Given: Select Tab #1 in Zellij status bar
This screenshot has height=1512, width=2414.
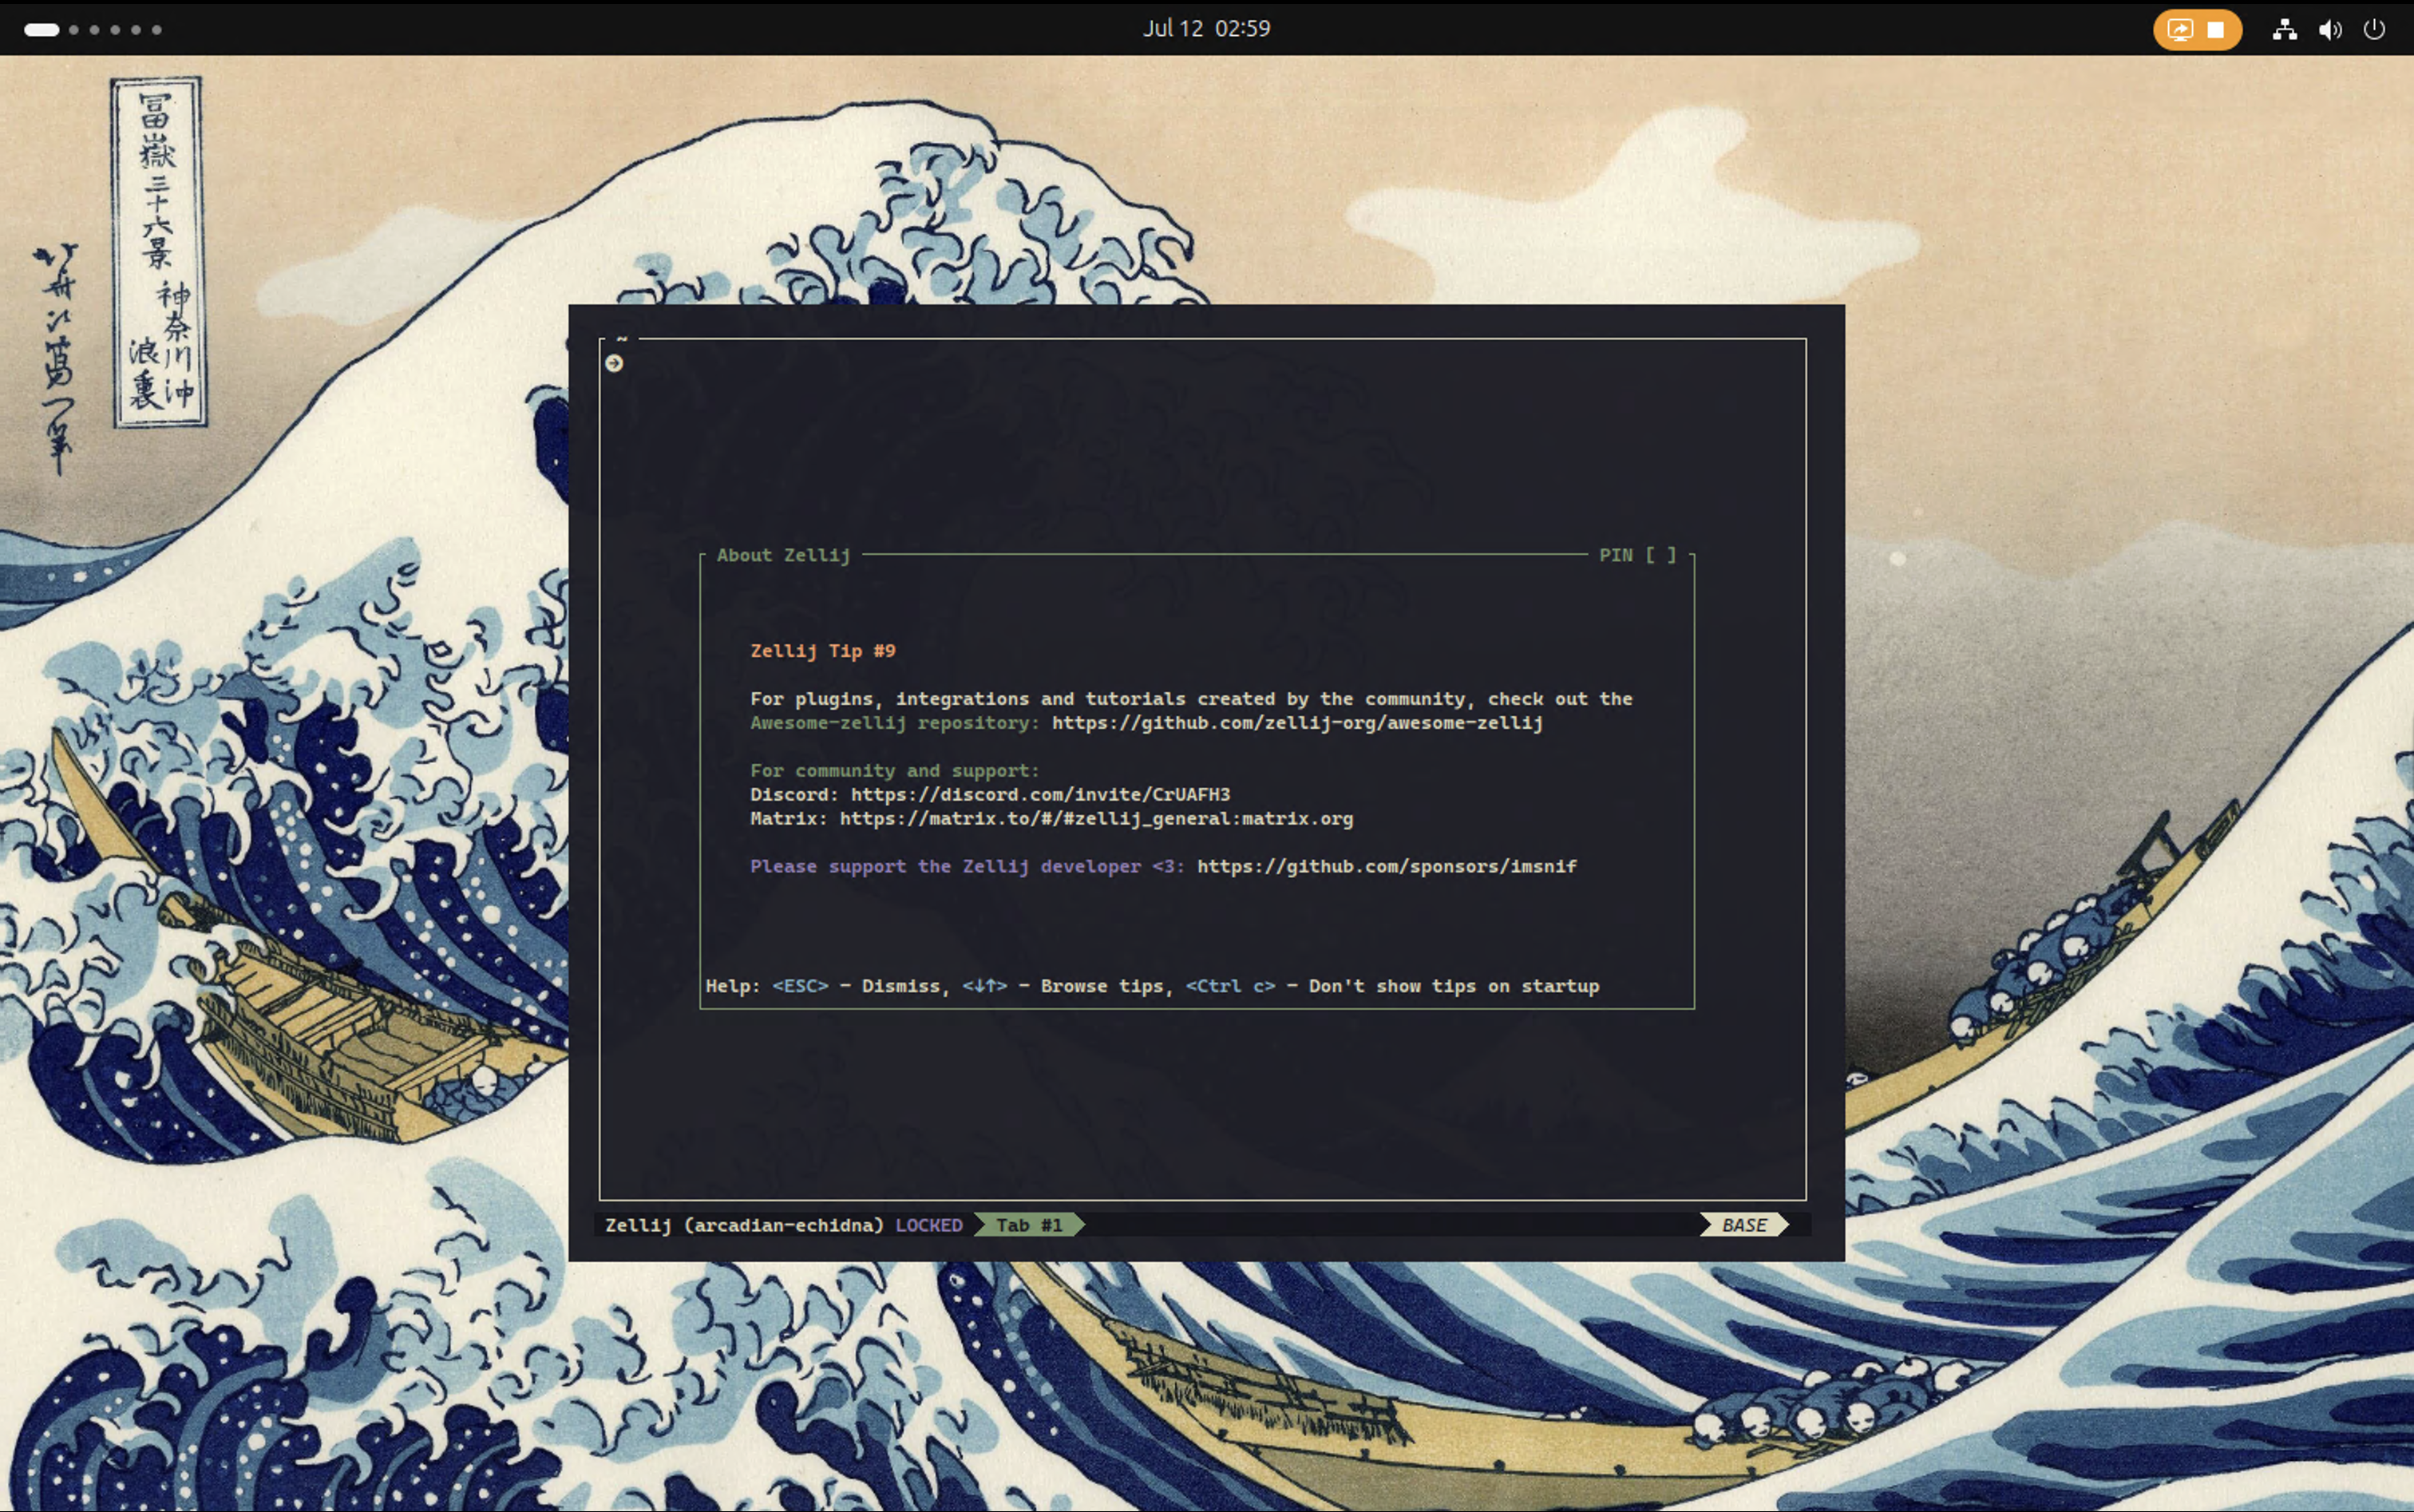Looking at the screenshot, I should tap(1029, 1225).
